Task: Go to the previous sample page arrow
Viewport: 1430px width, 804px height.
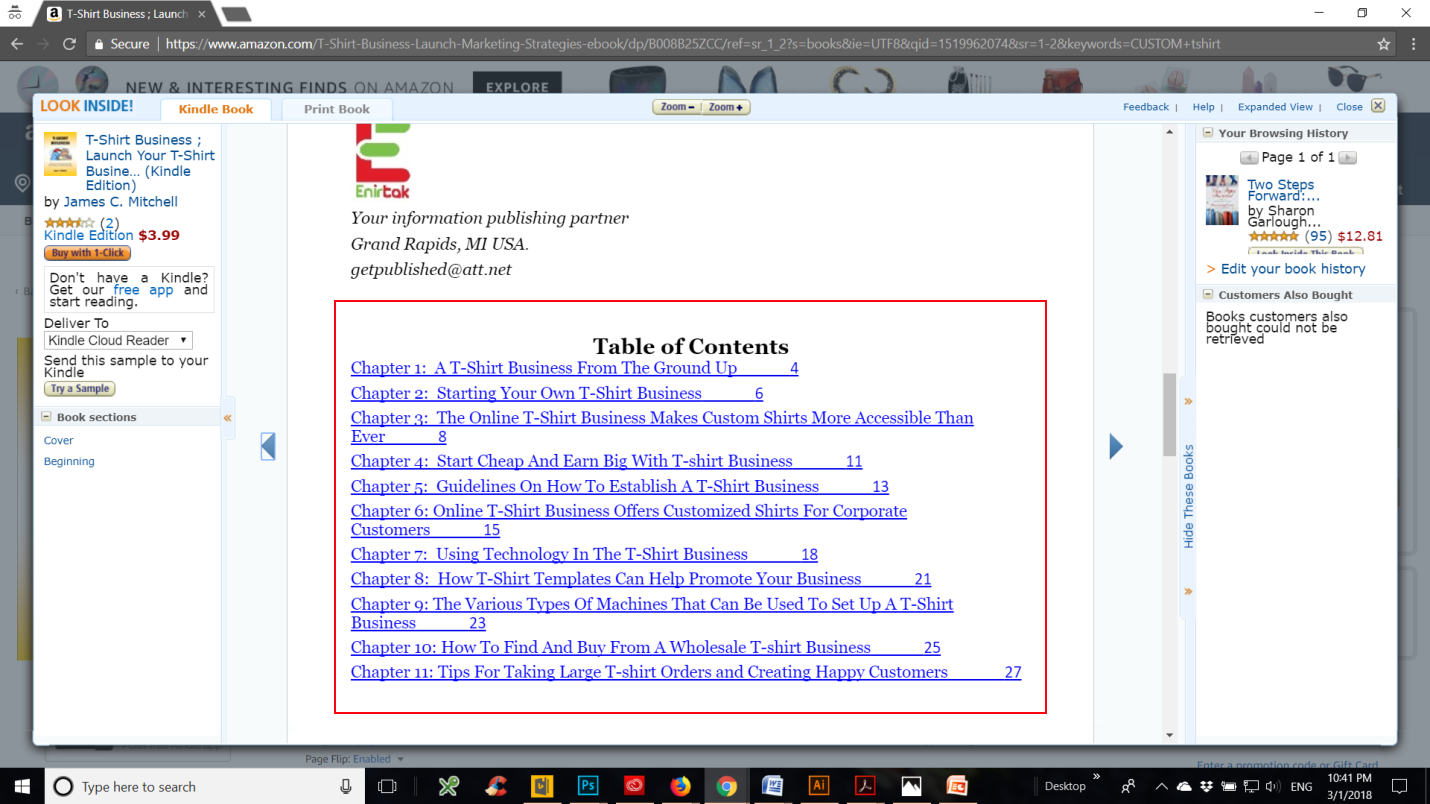Action: point(268,446)
